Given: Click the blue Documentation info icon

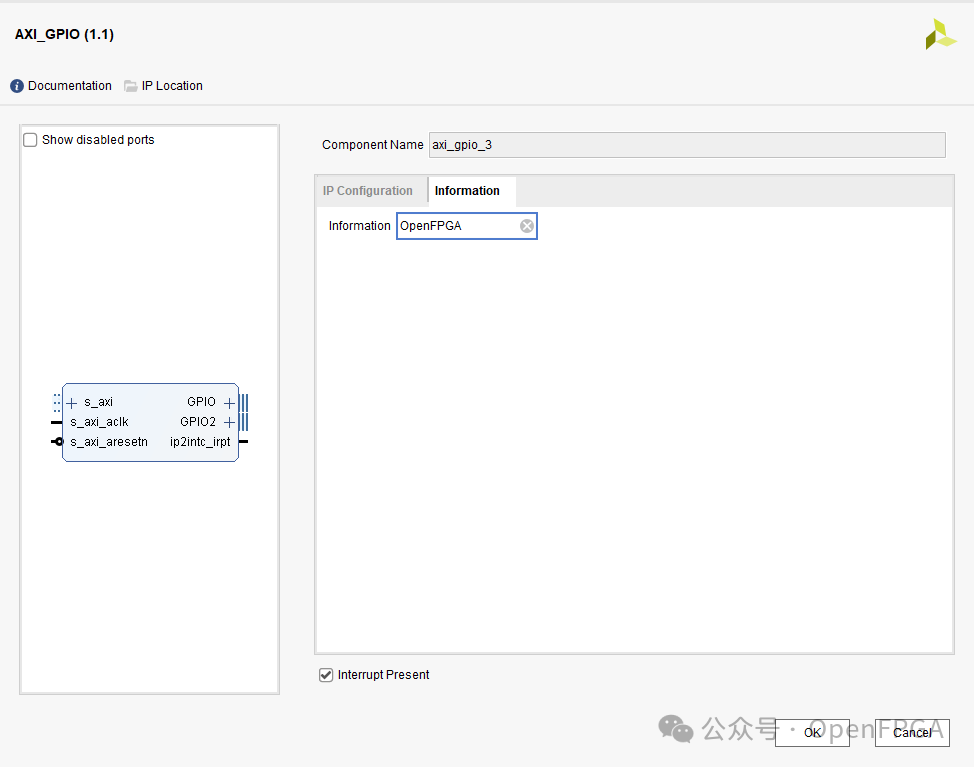Looking at the screenshot, I should point(17,86).
